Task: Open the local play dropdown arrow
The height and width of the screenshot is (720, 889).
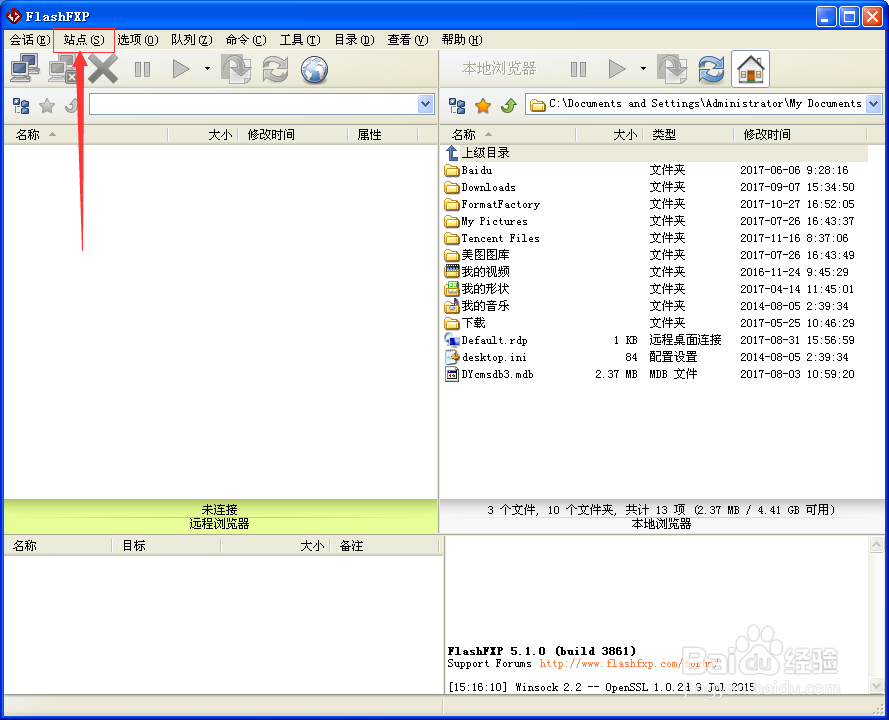Action: [x=643, y=69]
